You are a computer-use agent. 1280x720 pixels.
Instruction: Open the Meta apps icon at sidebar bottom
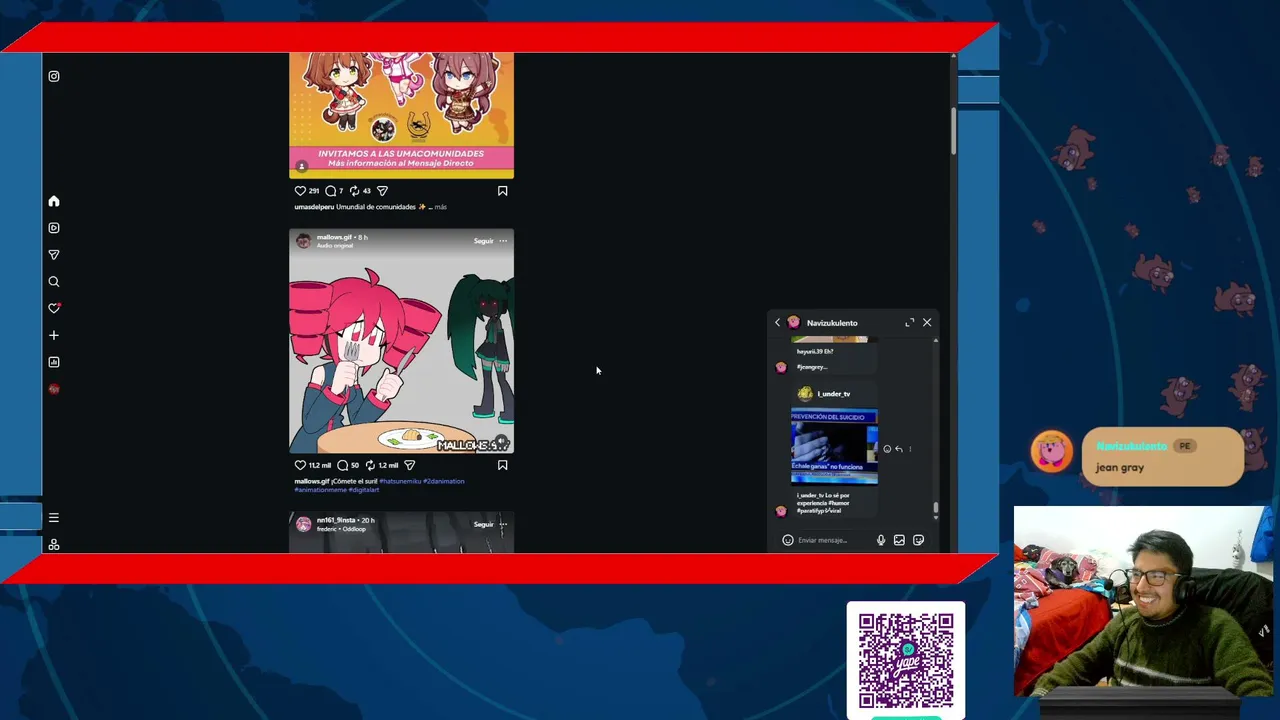[54, 544]
